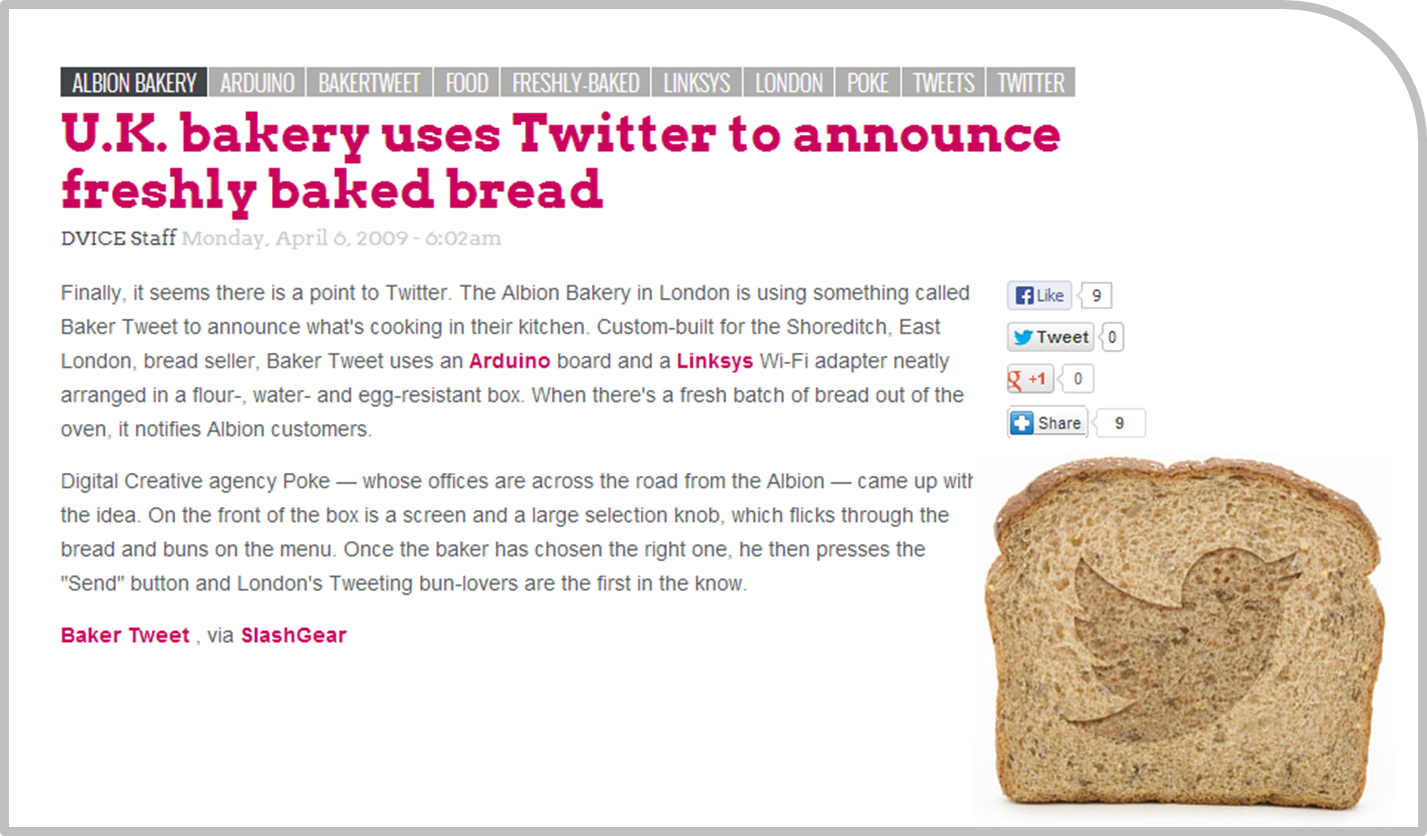Click the Twitter Tweet button

1050,337
